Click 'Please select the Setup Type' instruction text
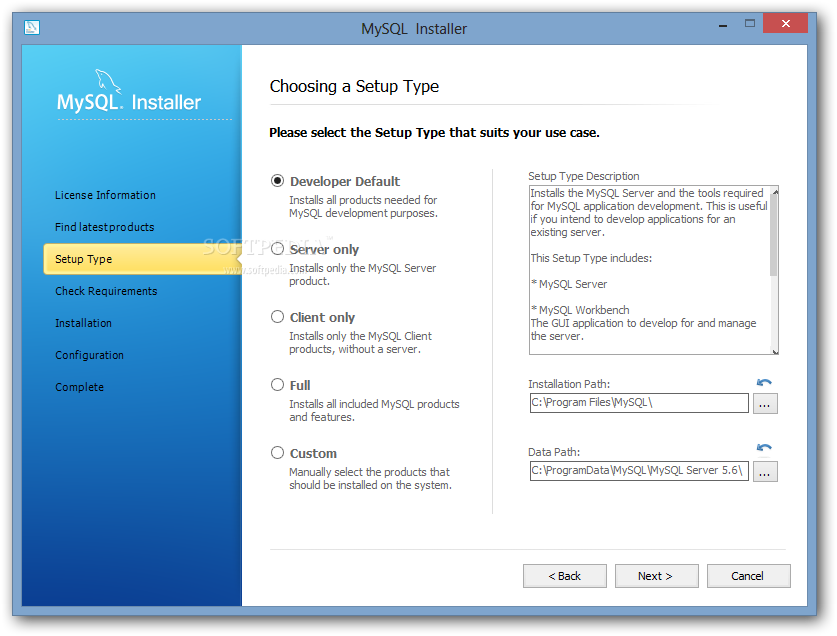The width and height of the screenshot is (837, 636). 434,132
